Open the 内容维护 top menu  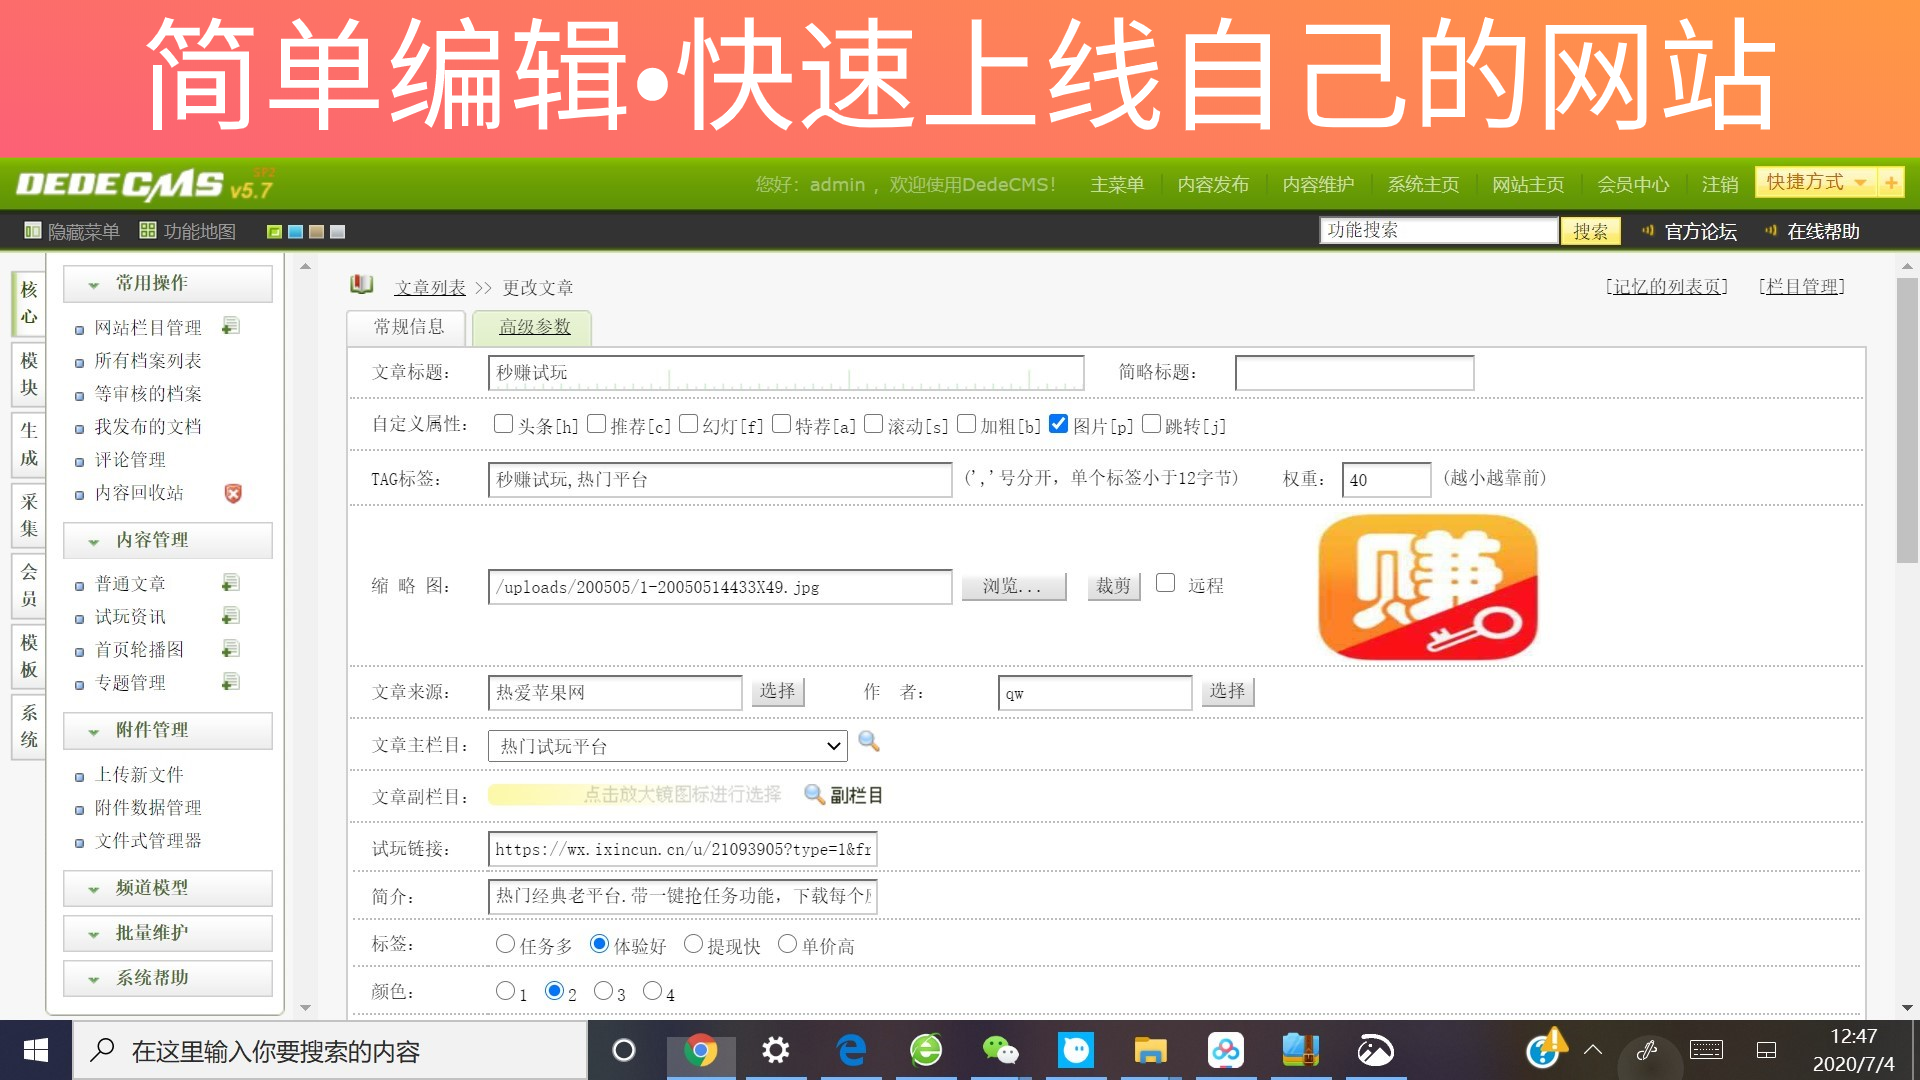tap(1318, 184)
